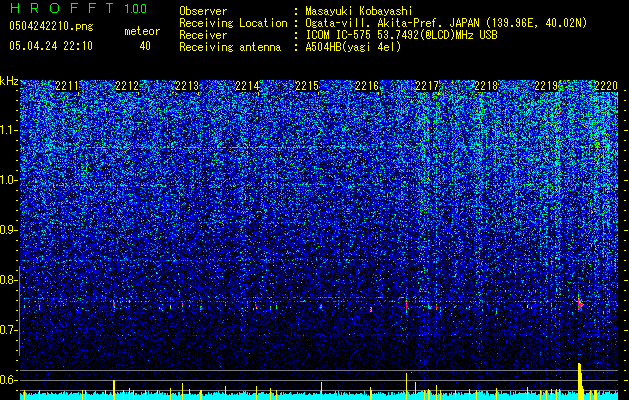Click the 2212 time marker
629x400 pixels.
point(127,86)
